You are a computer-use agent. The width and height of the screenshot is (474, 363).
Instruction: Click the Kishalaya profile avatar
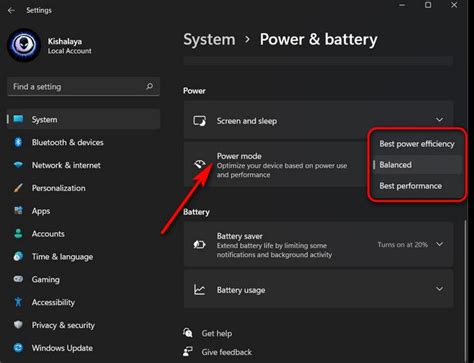[x=24, y=45]
